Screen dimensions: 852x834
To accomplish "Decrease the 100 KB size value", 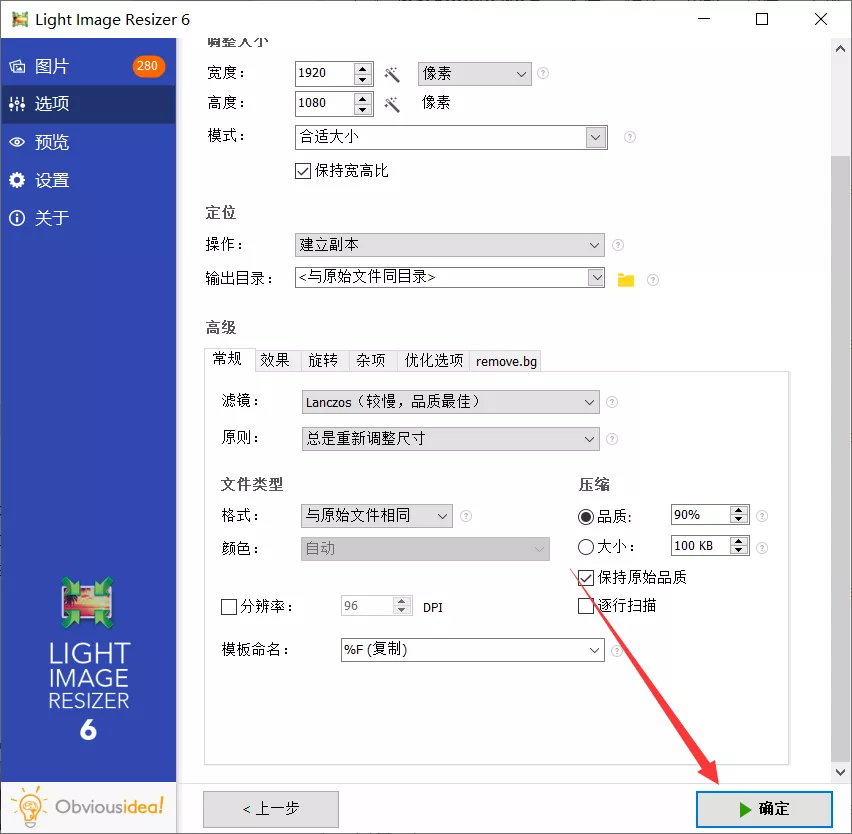I will pos(738,550).
